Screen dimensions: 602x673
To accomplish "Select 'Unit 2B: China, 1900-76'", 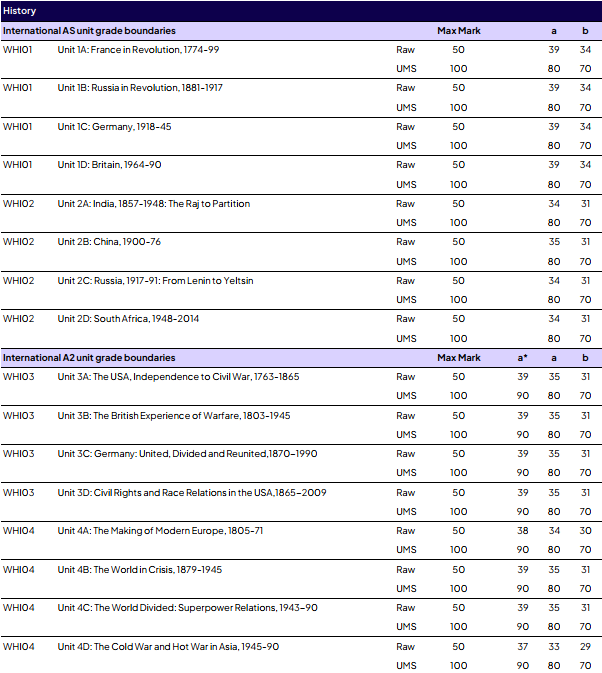I will point(109,242).
